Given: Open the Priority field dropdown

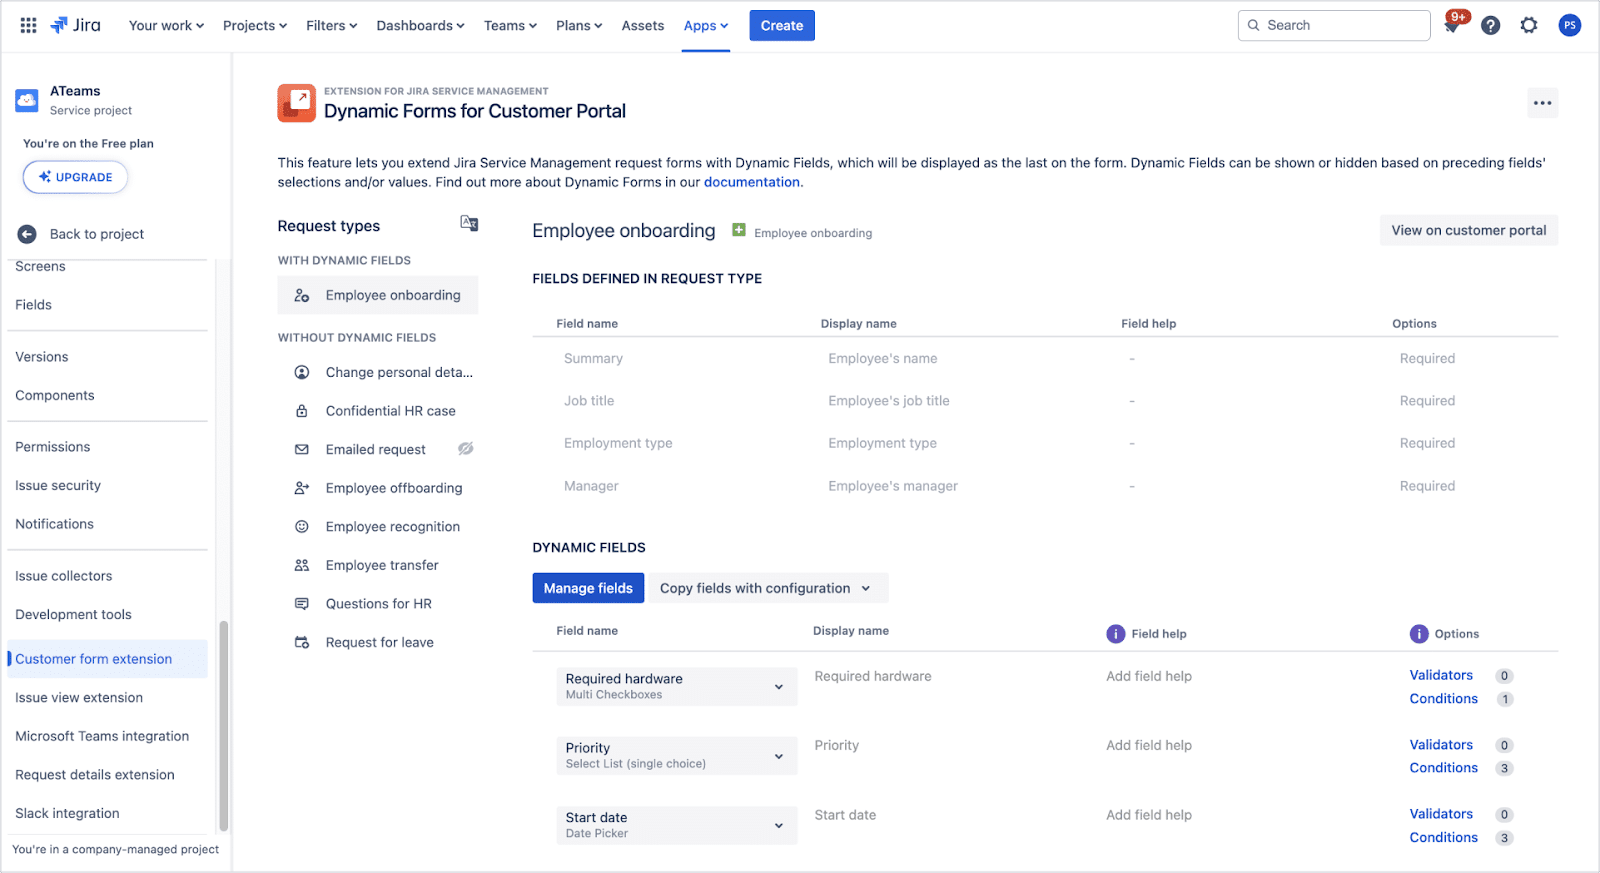Looking at the screenshot, I should tap(677, 756).
